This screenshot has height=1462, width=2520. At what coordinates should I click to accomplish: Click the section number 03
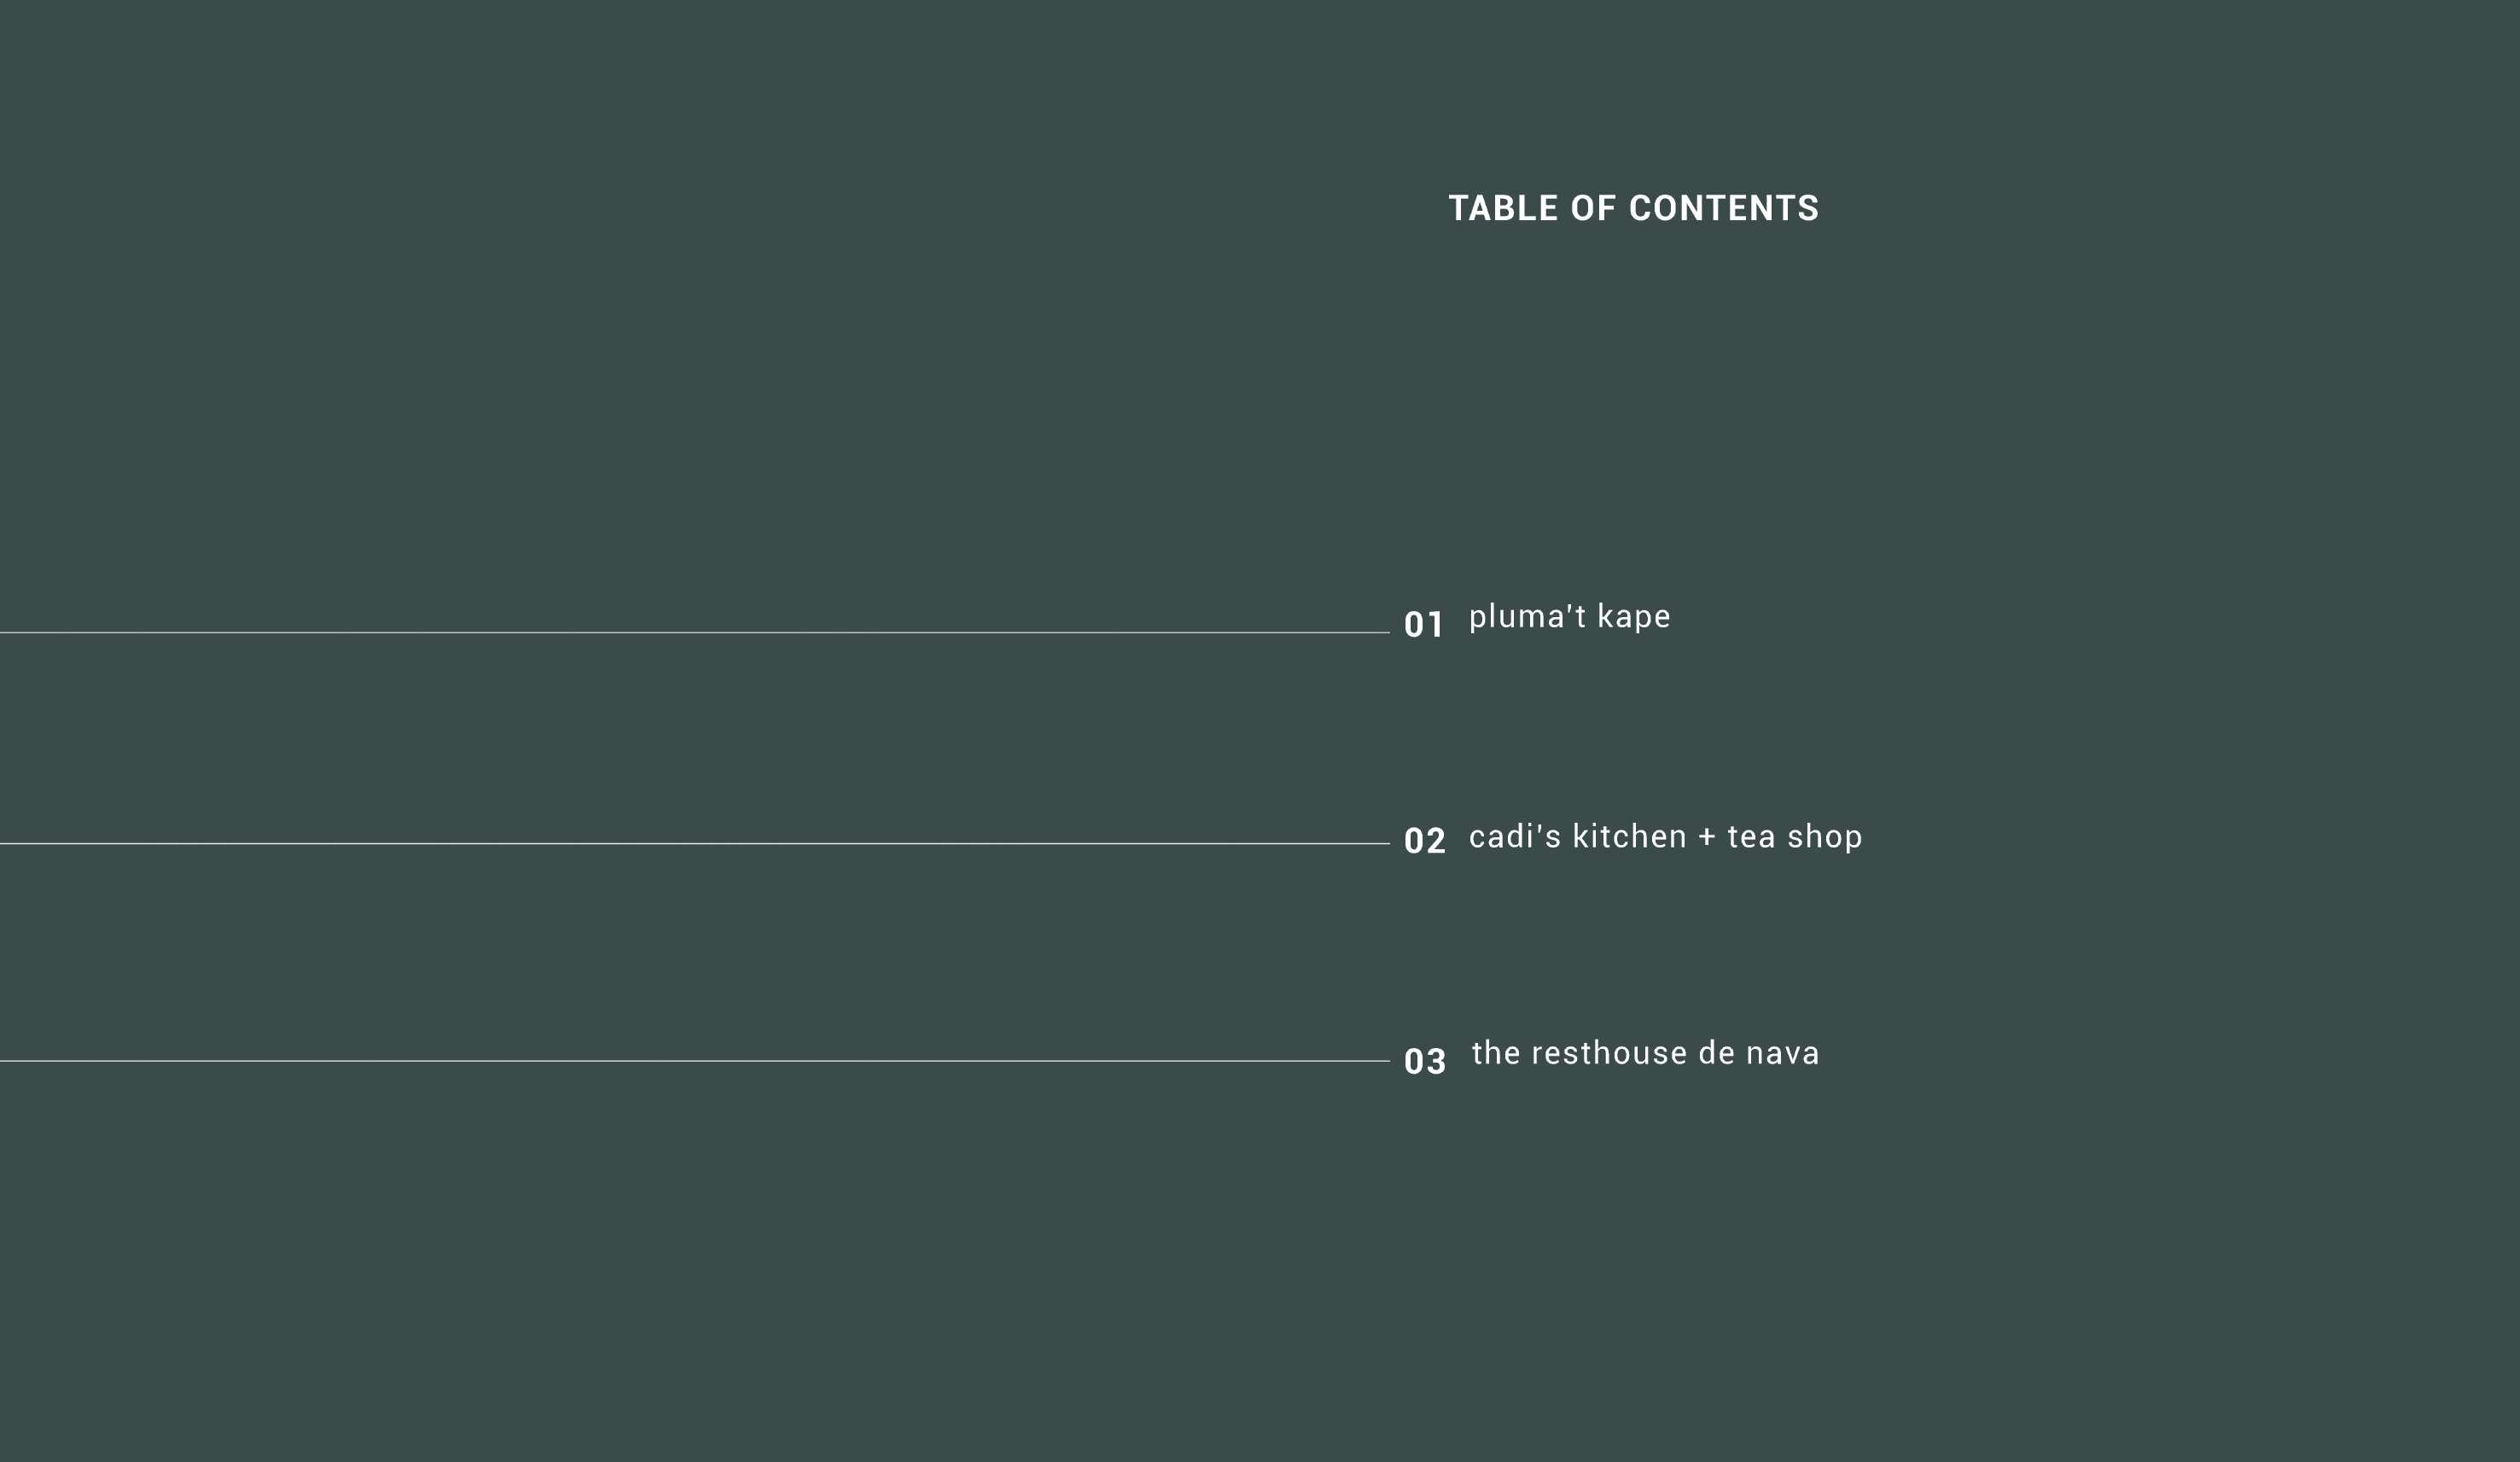[1424, 1061]
